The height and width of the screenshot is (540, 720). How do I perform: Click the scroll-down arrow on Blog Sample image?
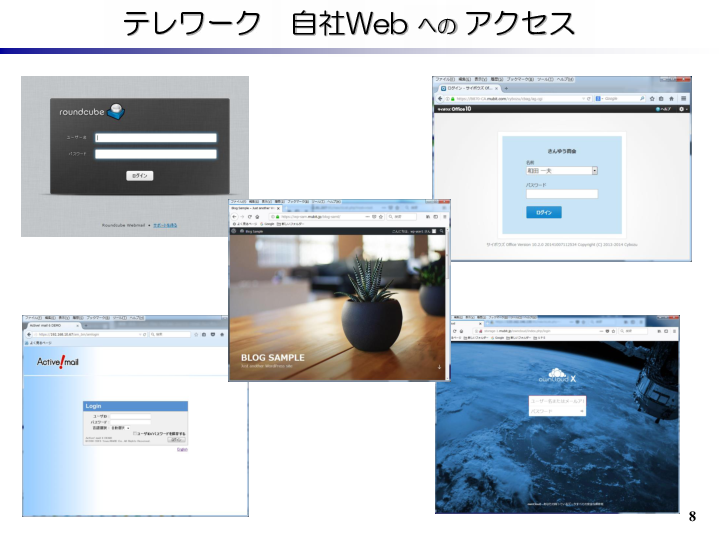(438, 367)
